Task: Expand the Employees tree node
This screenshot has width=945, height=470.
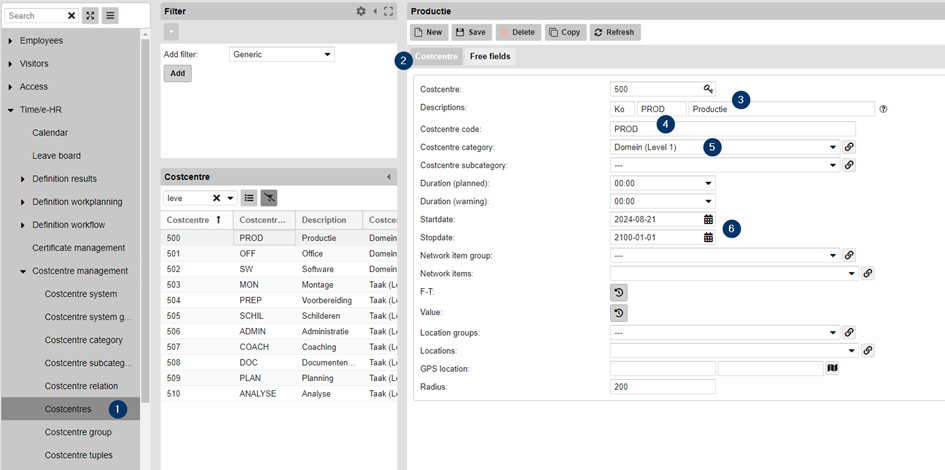Action: point(11,41)
